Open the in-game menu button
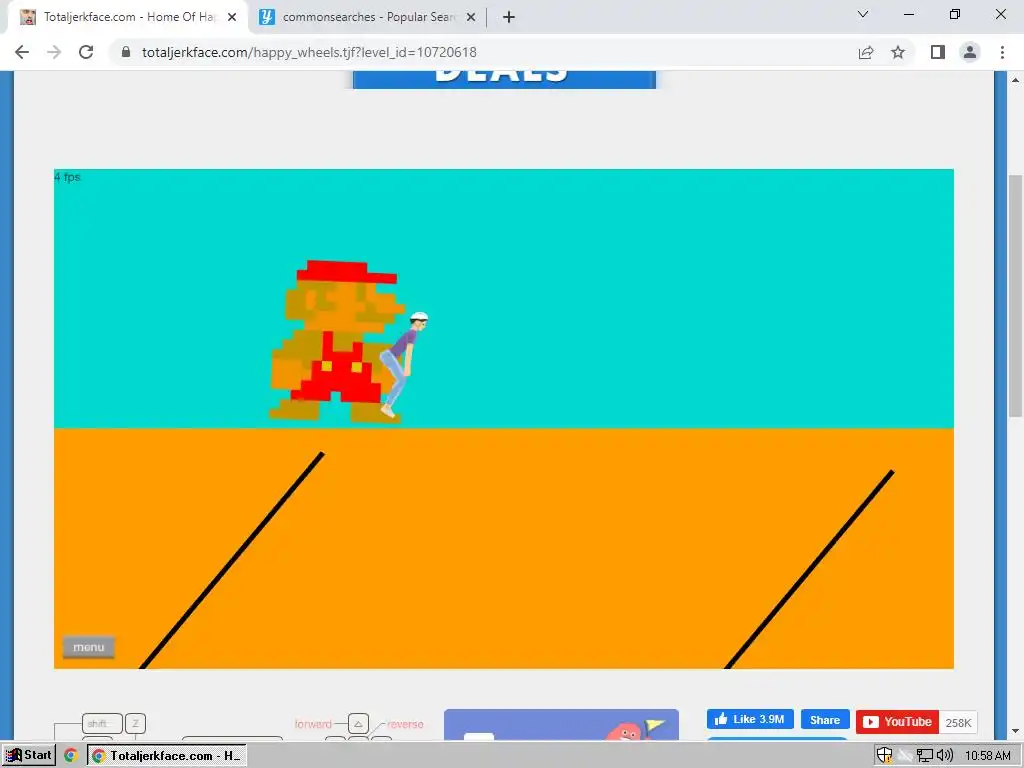1024x768 pixels. point(89,647)
